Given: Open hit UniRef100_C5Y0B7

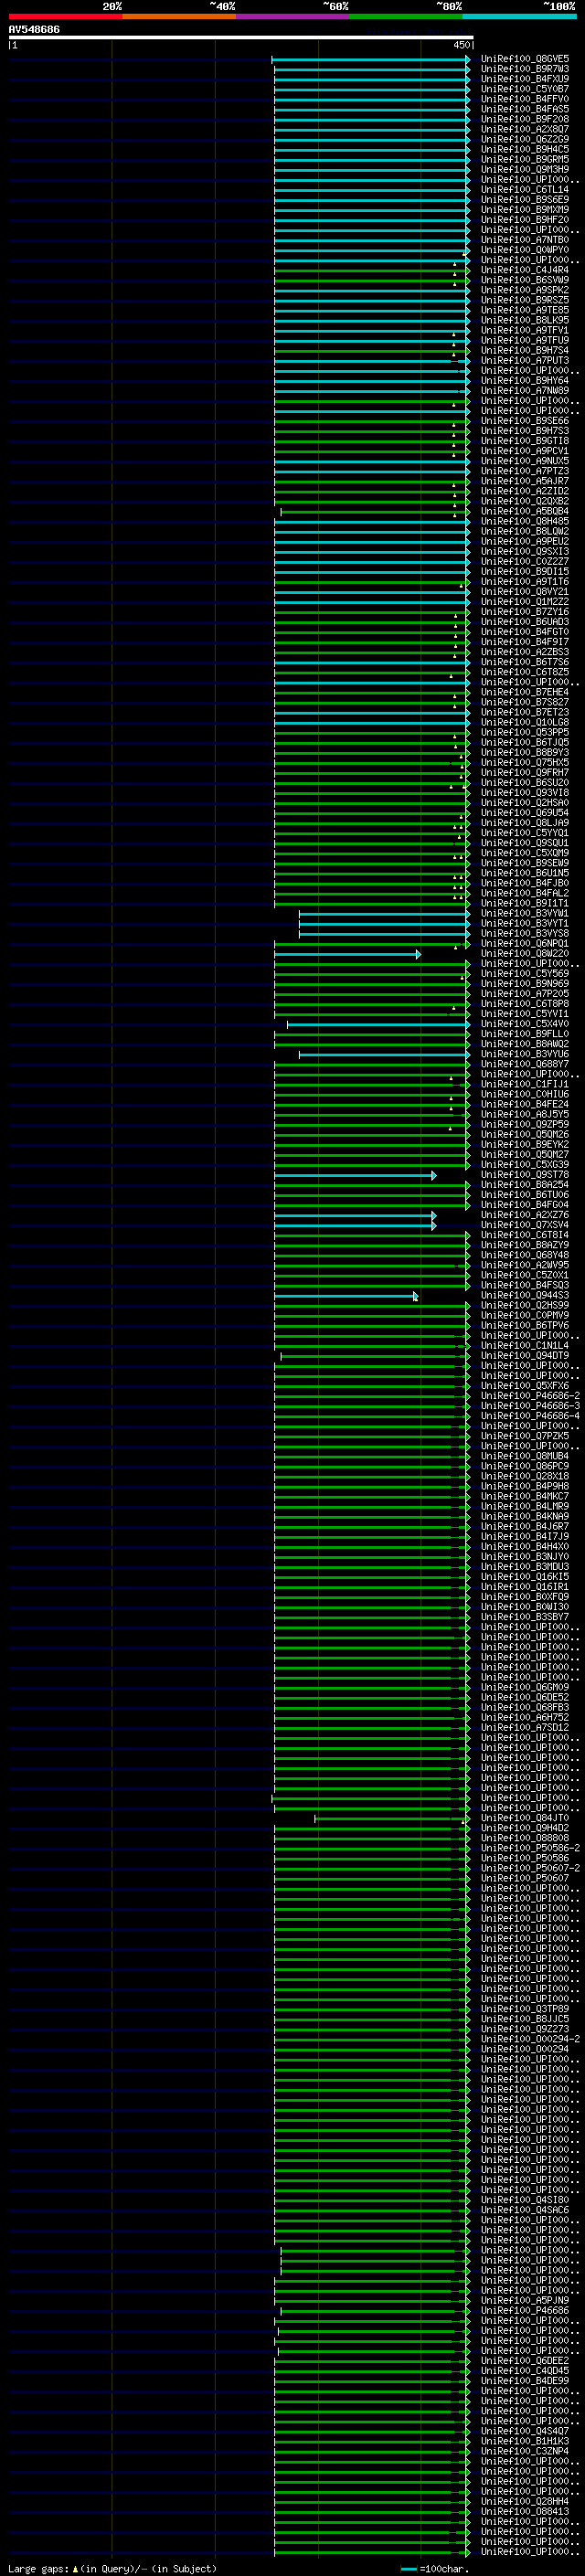Looking at the screenshot, I should [x=525, y=89].
